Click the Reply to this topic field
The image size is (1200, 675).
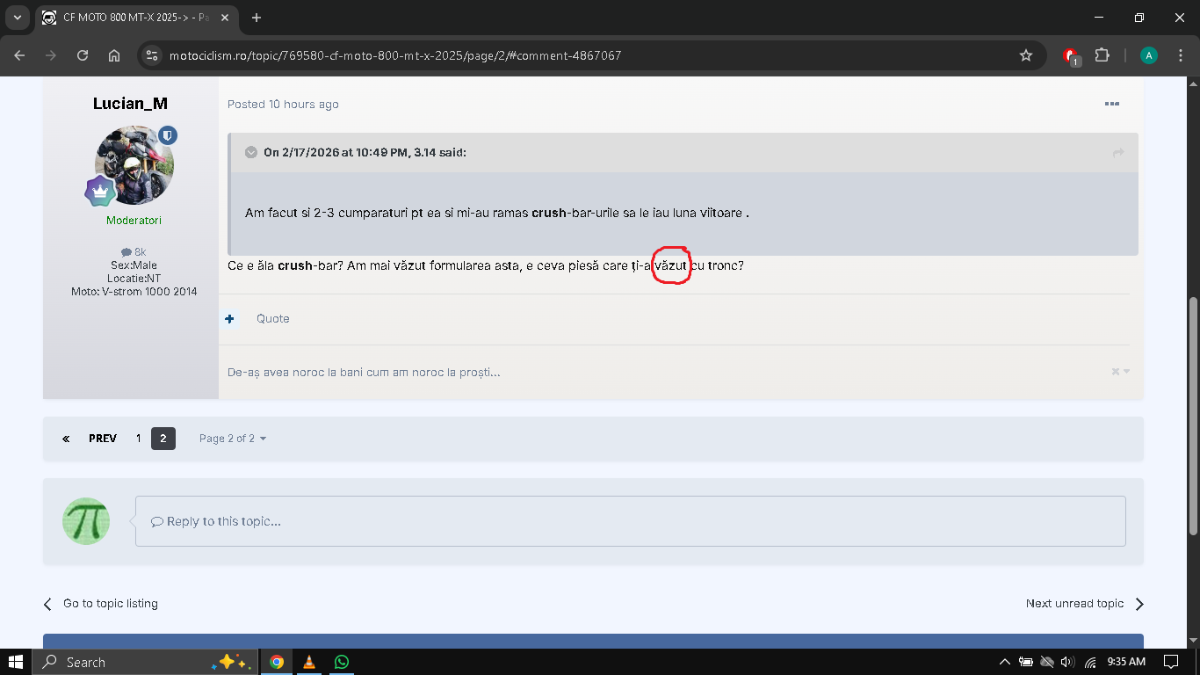[x=630, y=521]
